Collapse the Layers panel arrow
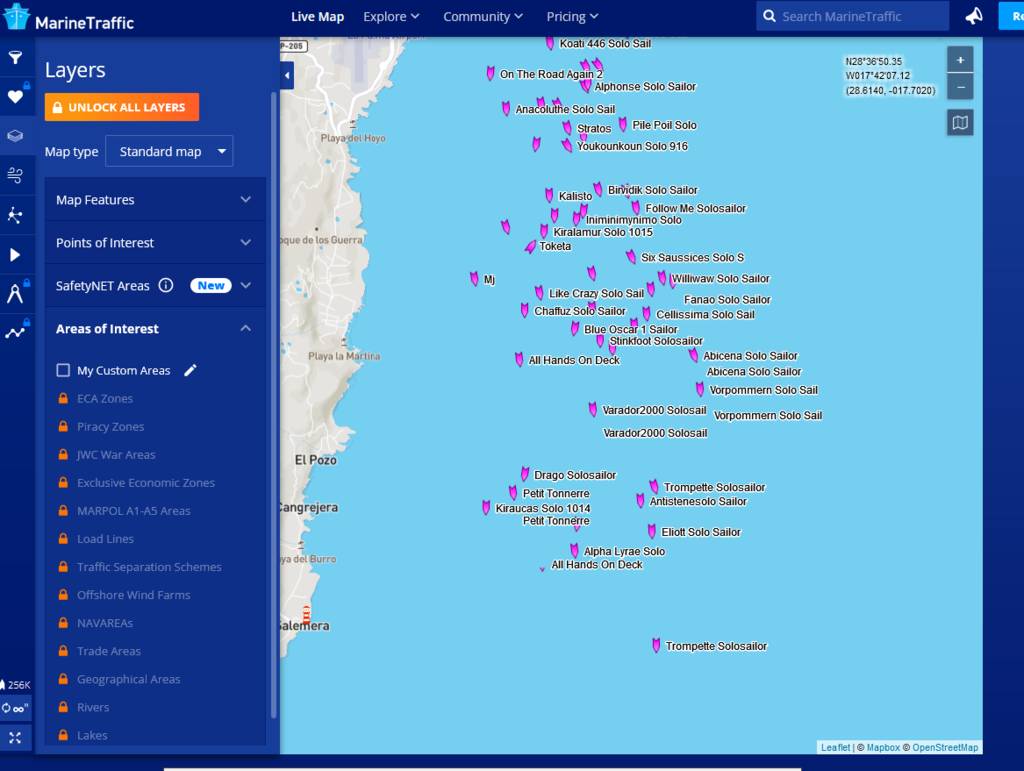The image size is (1024, 771). coord(287,76)
